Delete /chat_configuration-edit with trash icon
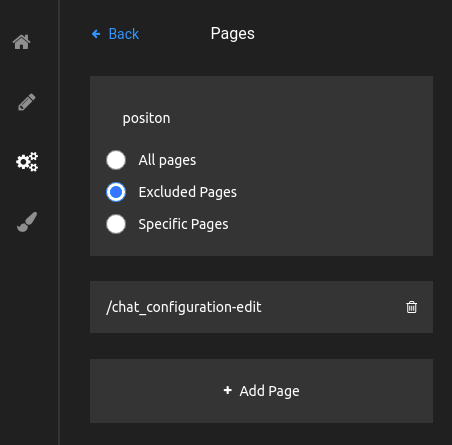Viewport: 452px width, 445px height. pos(411,307)
